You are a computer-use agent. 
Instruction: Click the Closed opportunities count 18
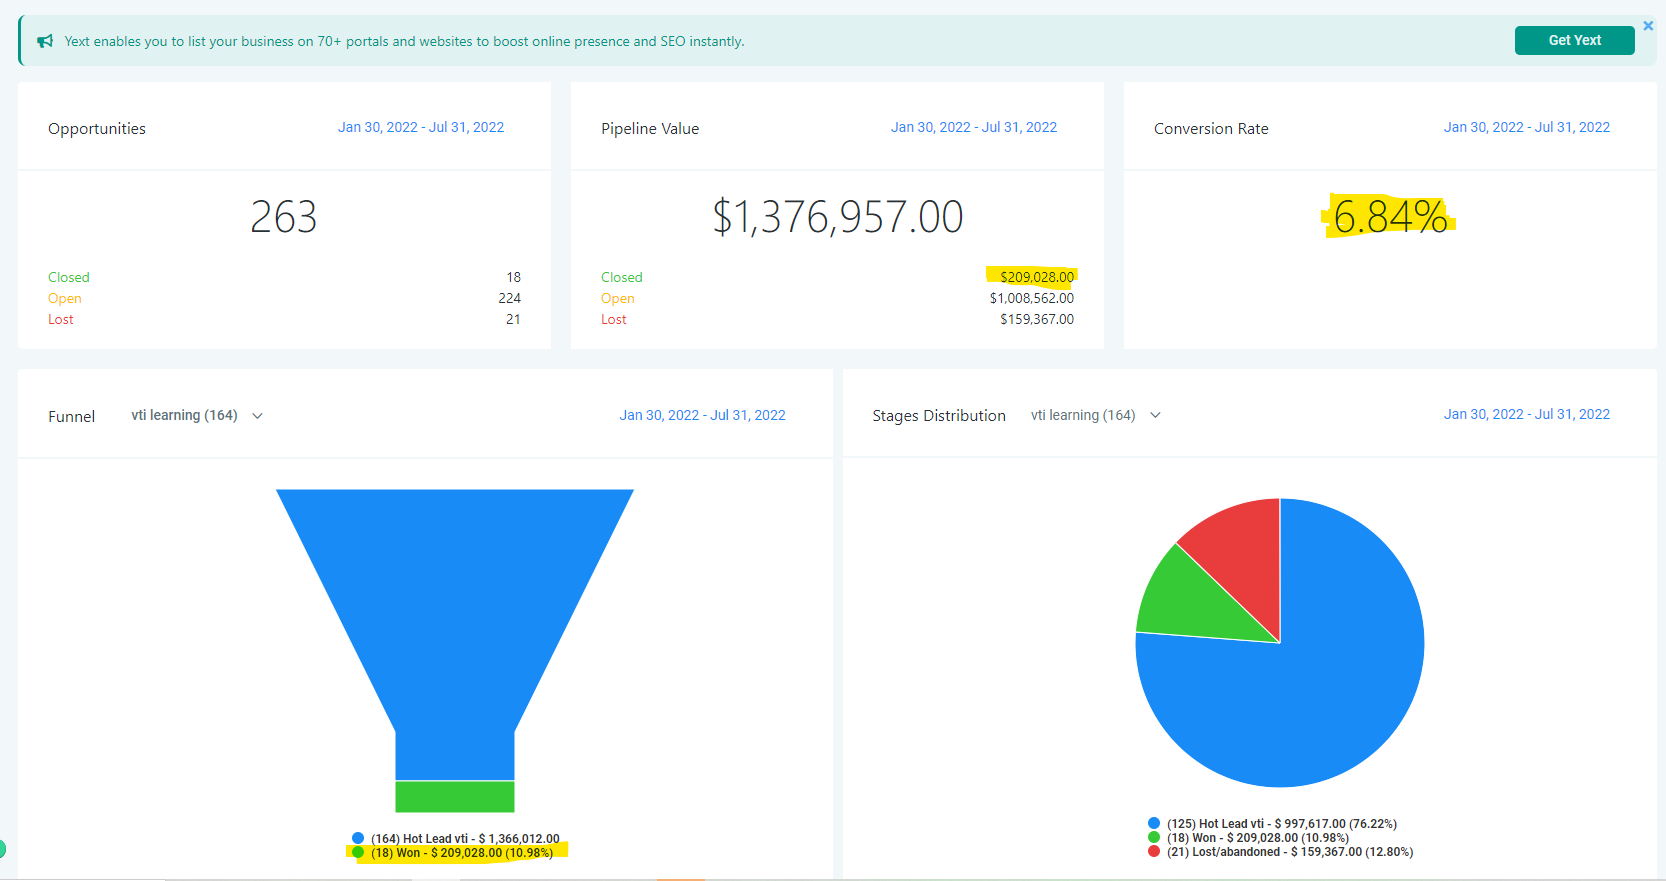coord(514,277)
